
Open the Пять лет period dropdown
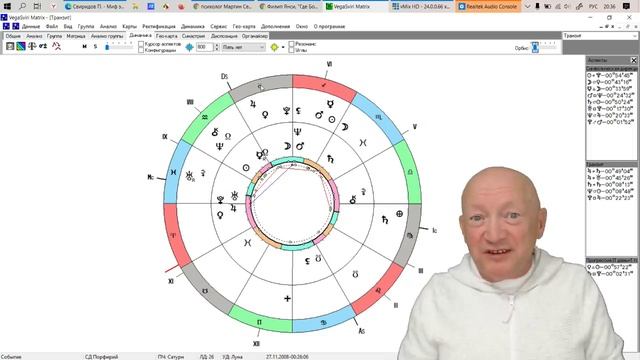click(243, 47)
